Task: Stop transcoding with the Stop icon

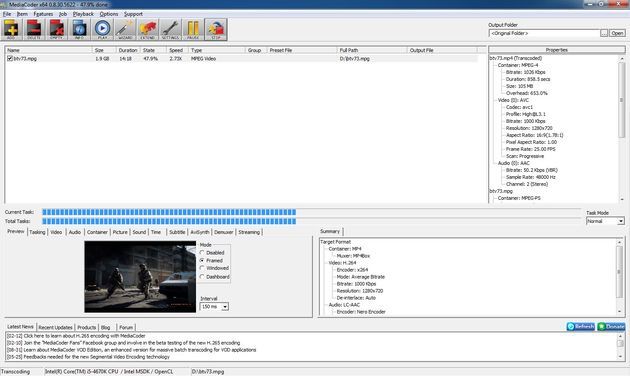Action: (216, 29)
